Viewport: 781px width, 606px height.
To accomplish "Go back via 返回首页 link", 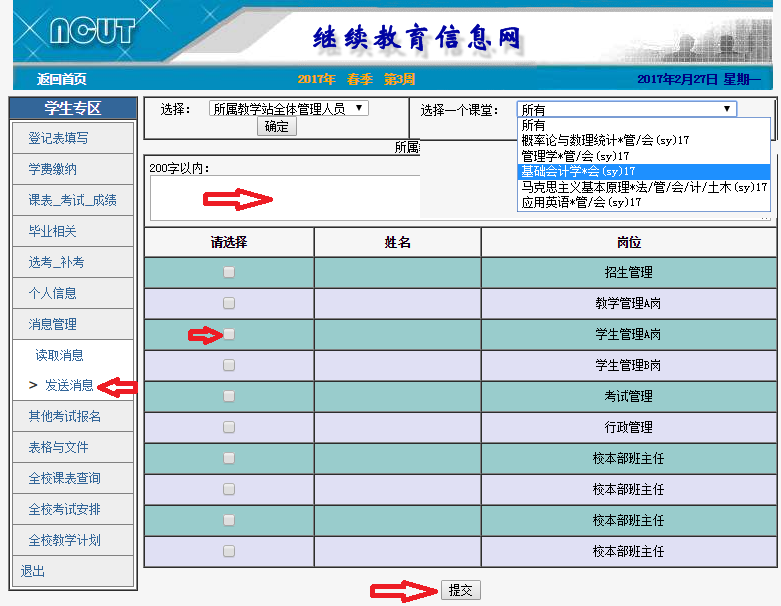I will coord(62,79).
